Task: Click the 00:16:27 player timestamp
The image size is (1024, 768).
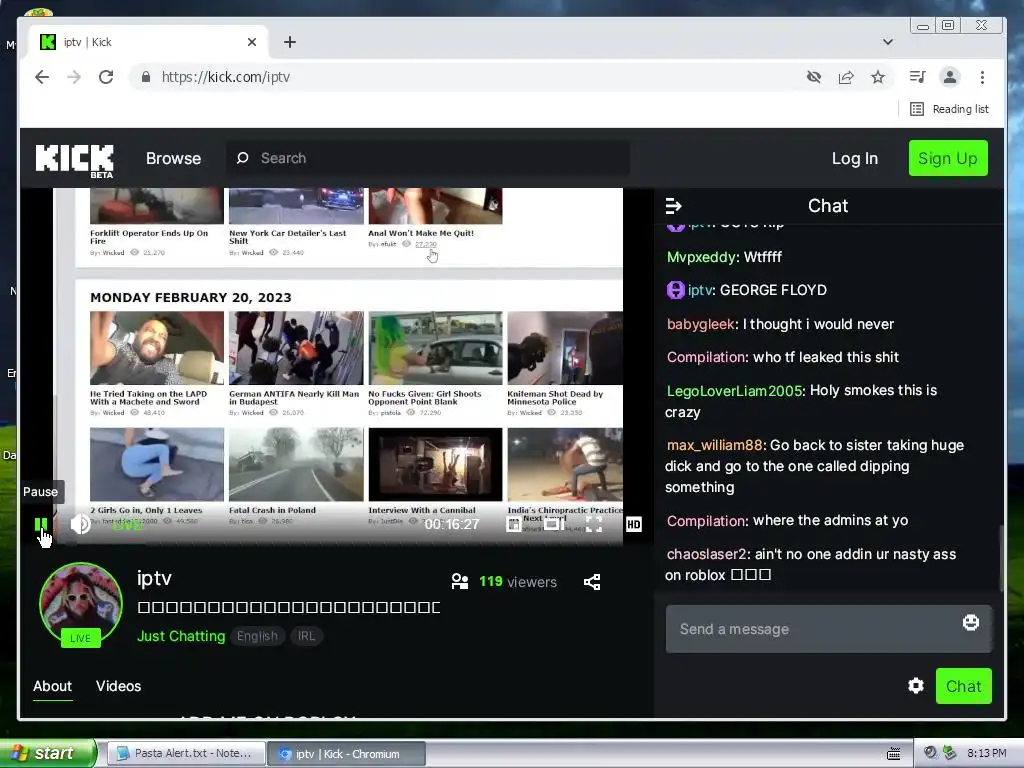Action: [452, 524]
